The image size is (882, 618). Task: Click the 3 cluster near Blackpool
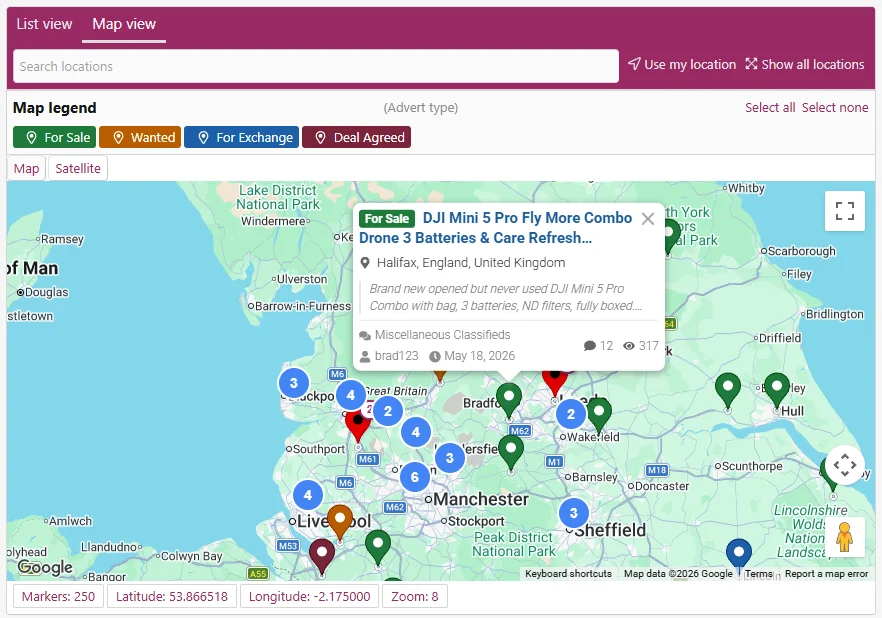coord(294,383)
